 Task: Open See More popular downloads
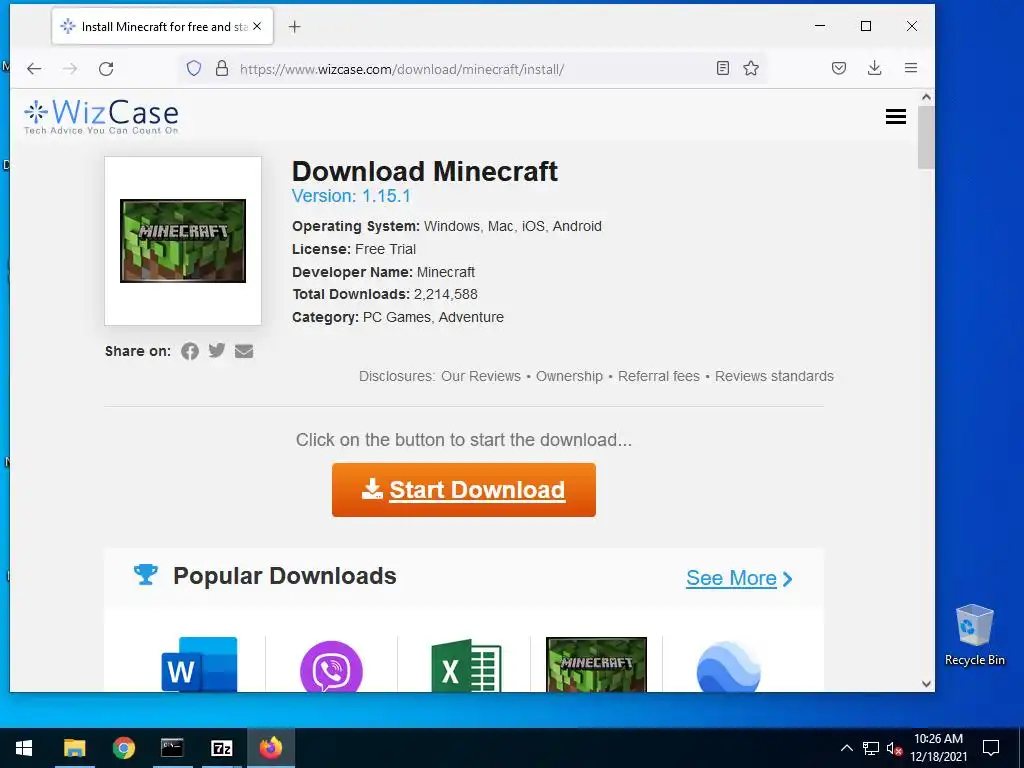coord(739,579)
